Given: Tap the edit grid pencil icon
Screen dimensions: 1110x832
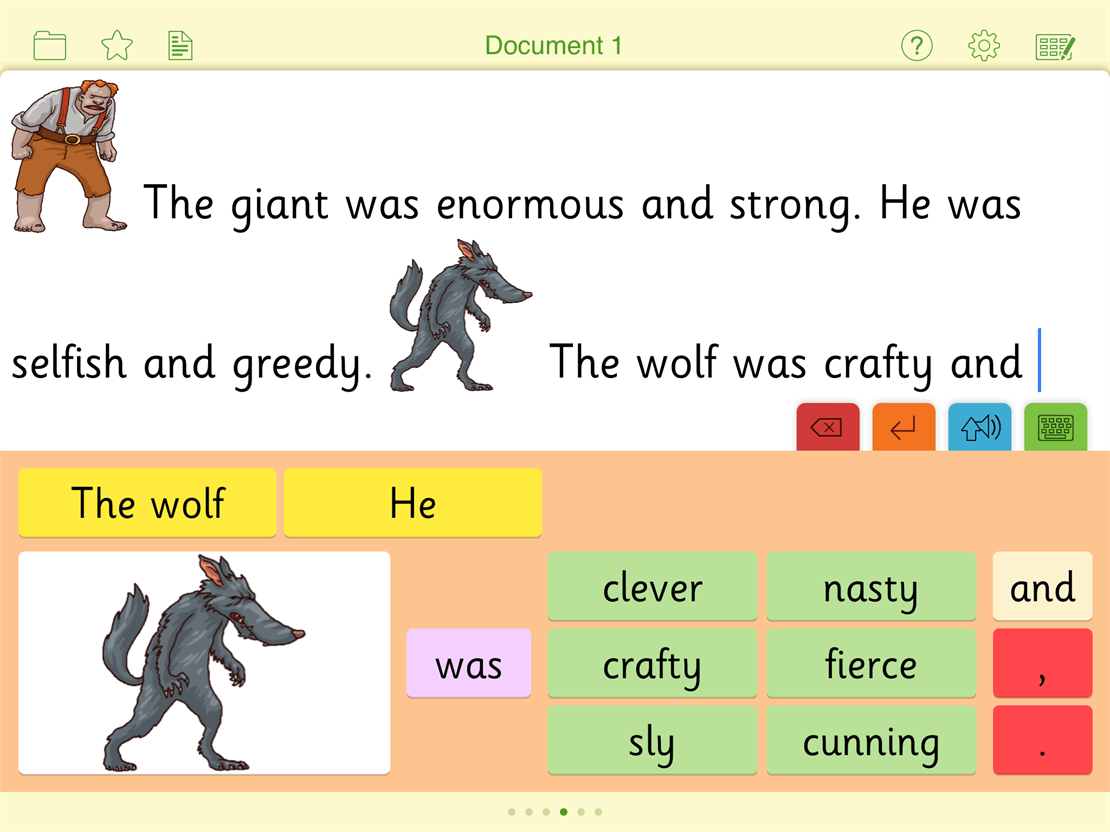Looking at the screenshot, I should click(x=1055, y=46).
